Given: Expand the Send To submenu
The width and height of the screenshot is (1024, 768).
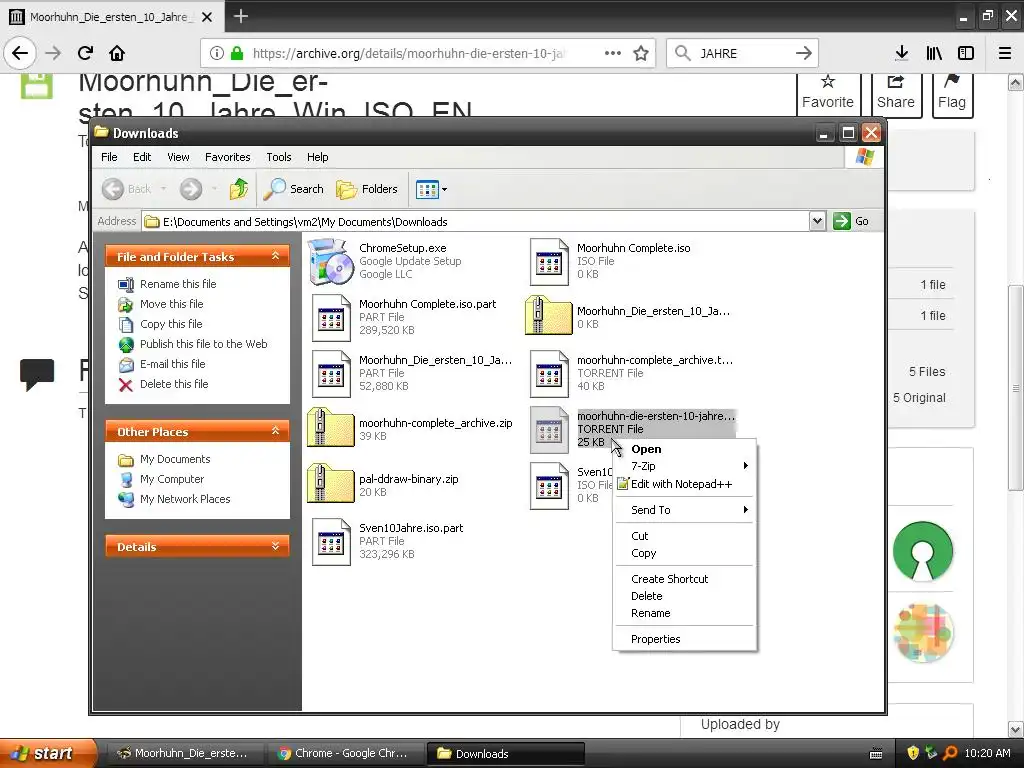Looking at the screenshot, I should [684, 510].
